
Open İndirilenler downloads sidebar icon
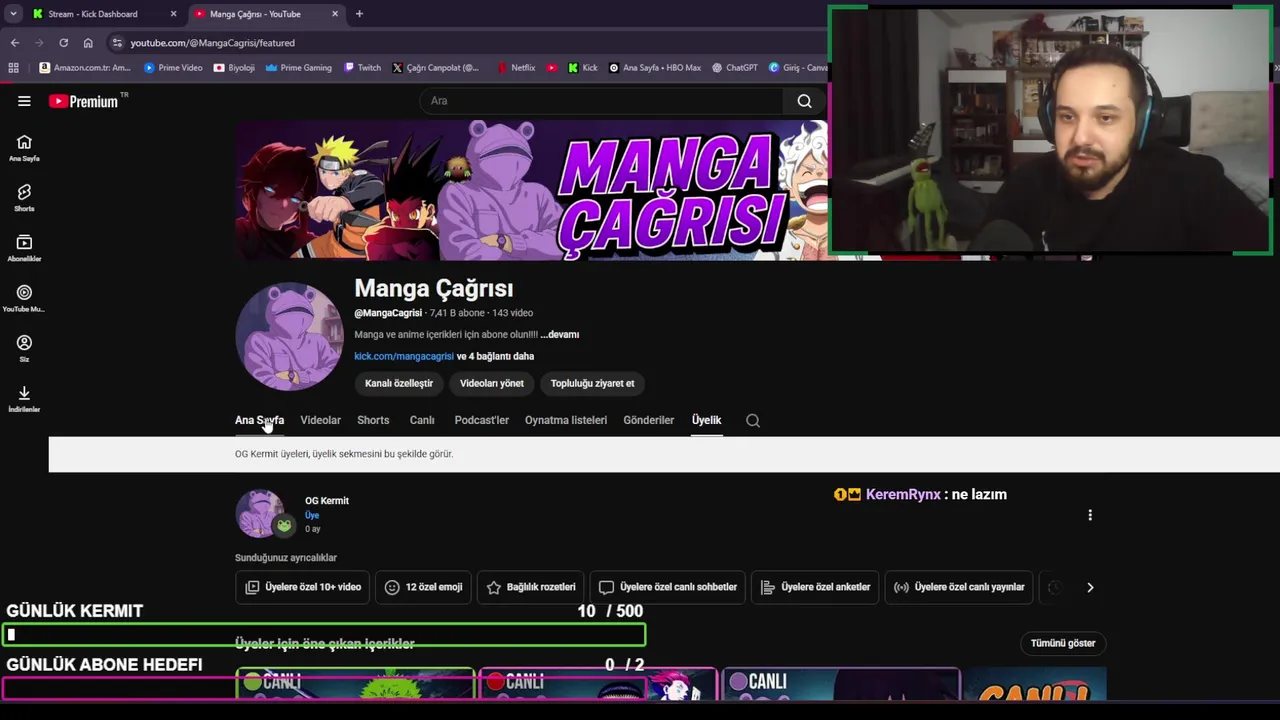[24, 398]
